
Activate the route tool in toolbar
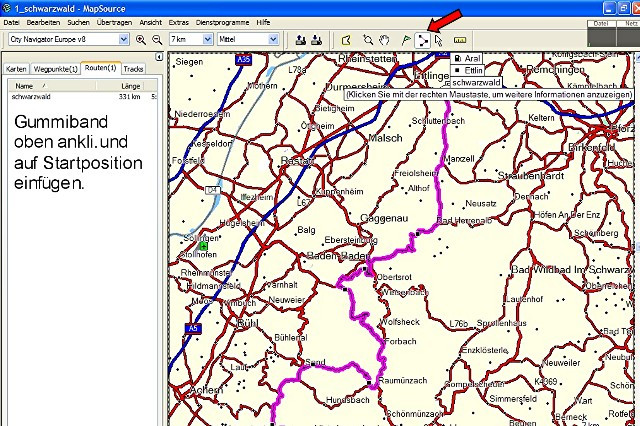pos(423,39)
